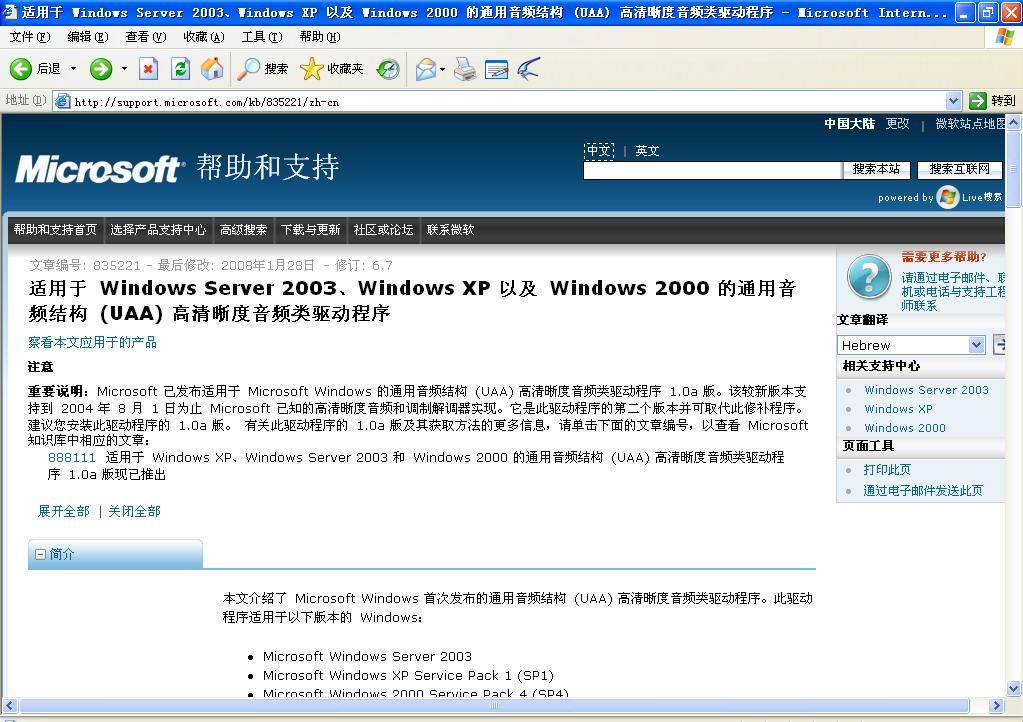Open the Favorites star button
The height and width of the screenshot is (722, 1023).
click(x=331, y=68)
